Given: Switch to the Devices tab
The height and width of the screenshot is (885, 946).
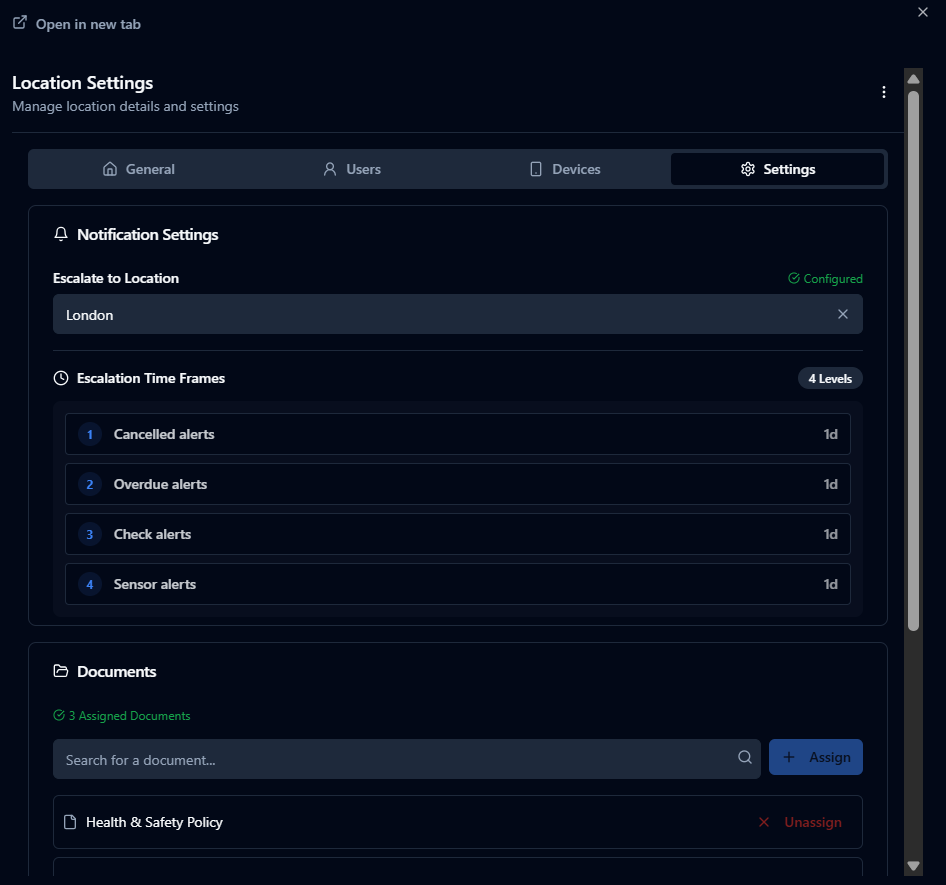Looking at the screenshot, I should tap(565, 169).
